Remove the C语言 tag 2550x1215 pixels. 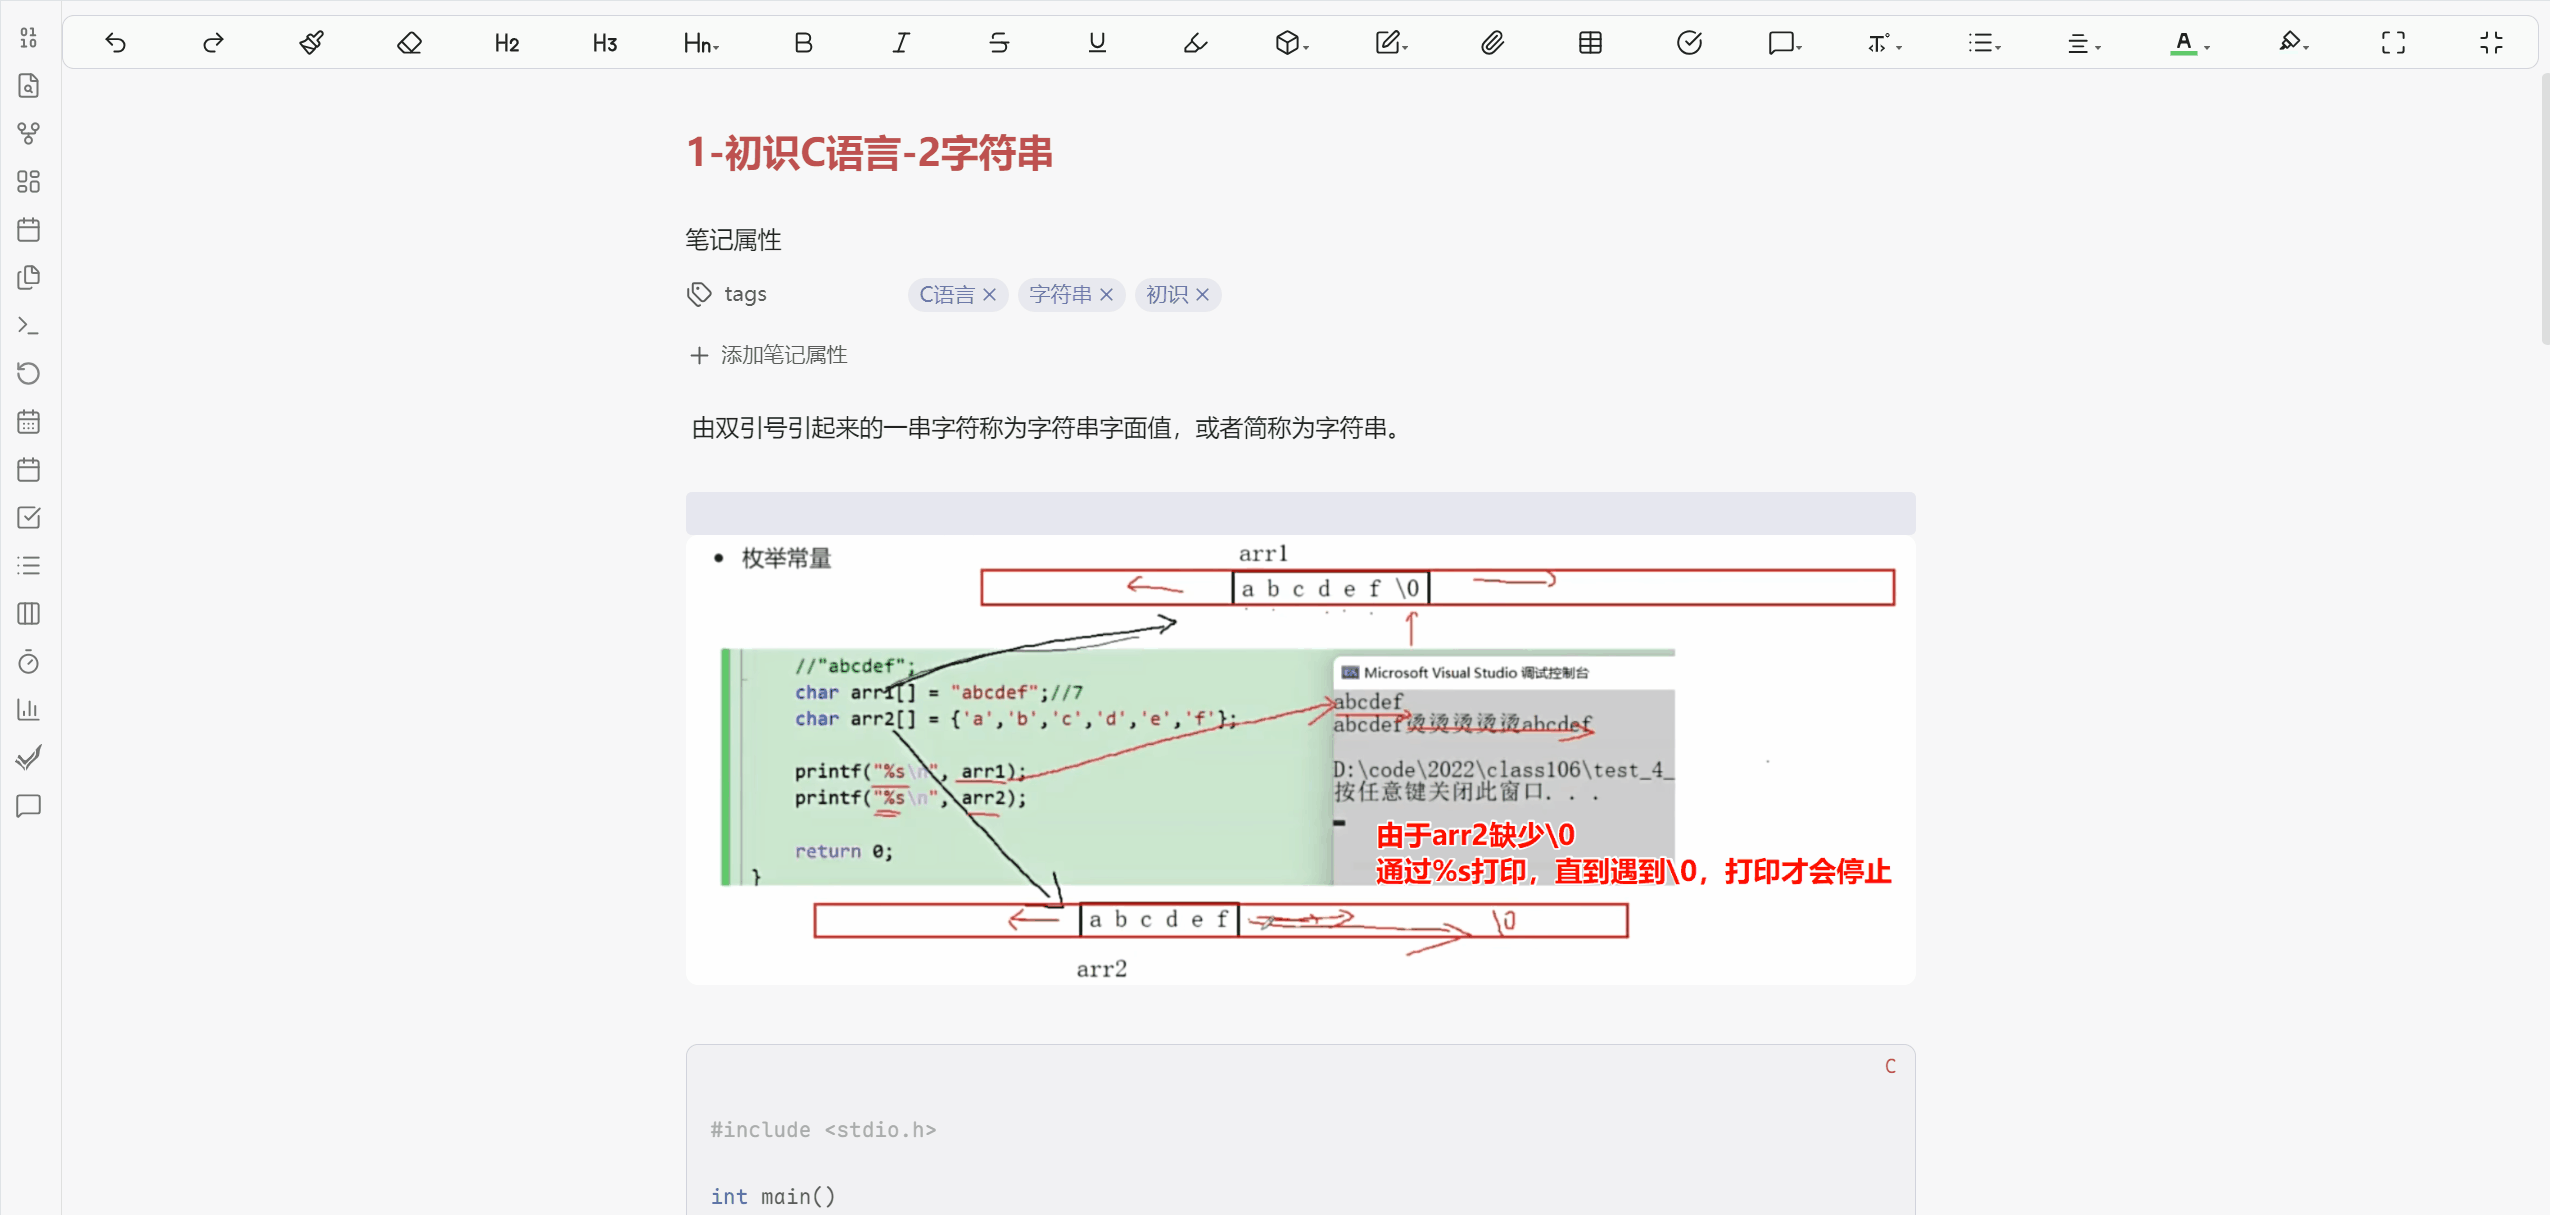coord(989,295)
